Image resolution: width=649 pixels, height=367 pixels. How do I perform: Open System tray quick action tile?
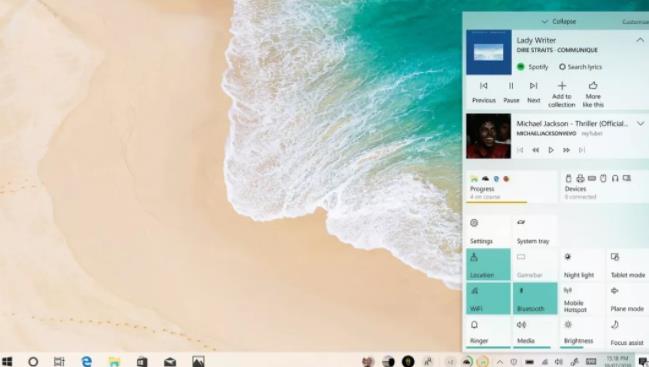(x=535, y=230)
